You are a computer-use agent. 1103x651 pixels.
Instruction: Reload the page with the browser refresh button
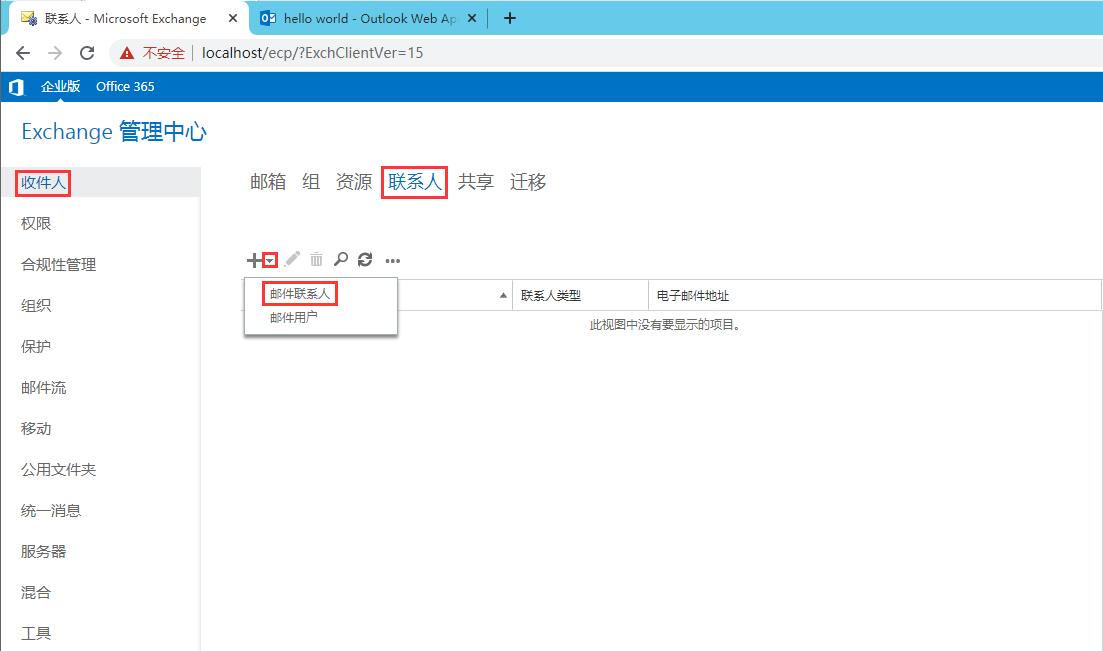tap(87, 53)
